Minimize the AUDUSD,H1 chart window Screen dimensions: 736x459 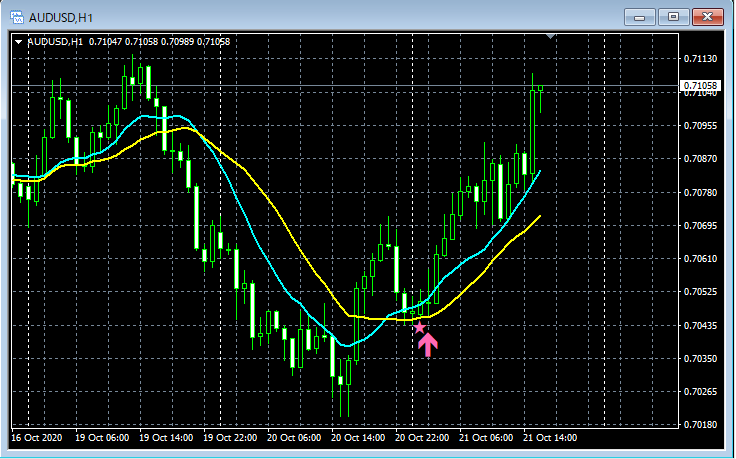(639, 17)
